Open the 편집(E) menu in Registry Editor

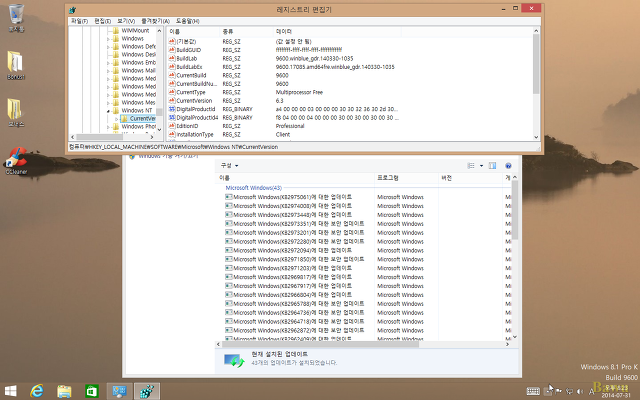coord(102,21)
